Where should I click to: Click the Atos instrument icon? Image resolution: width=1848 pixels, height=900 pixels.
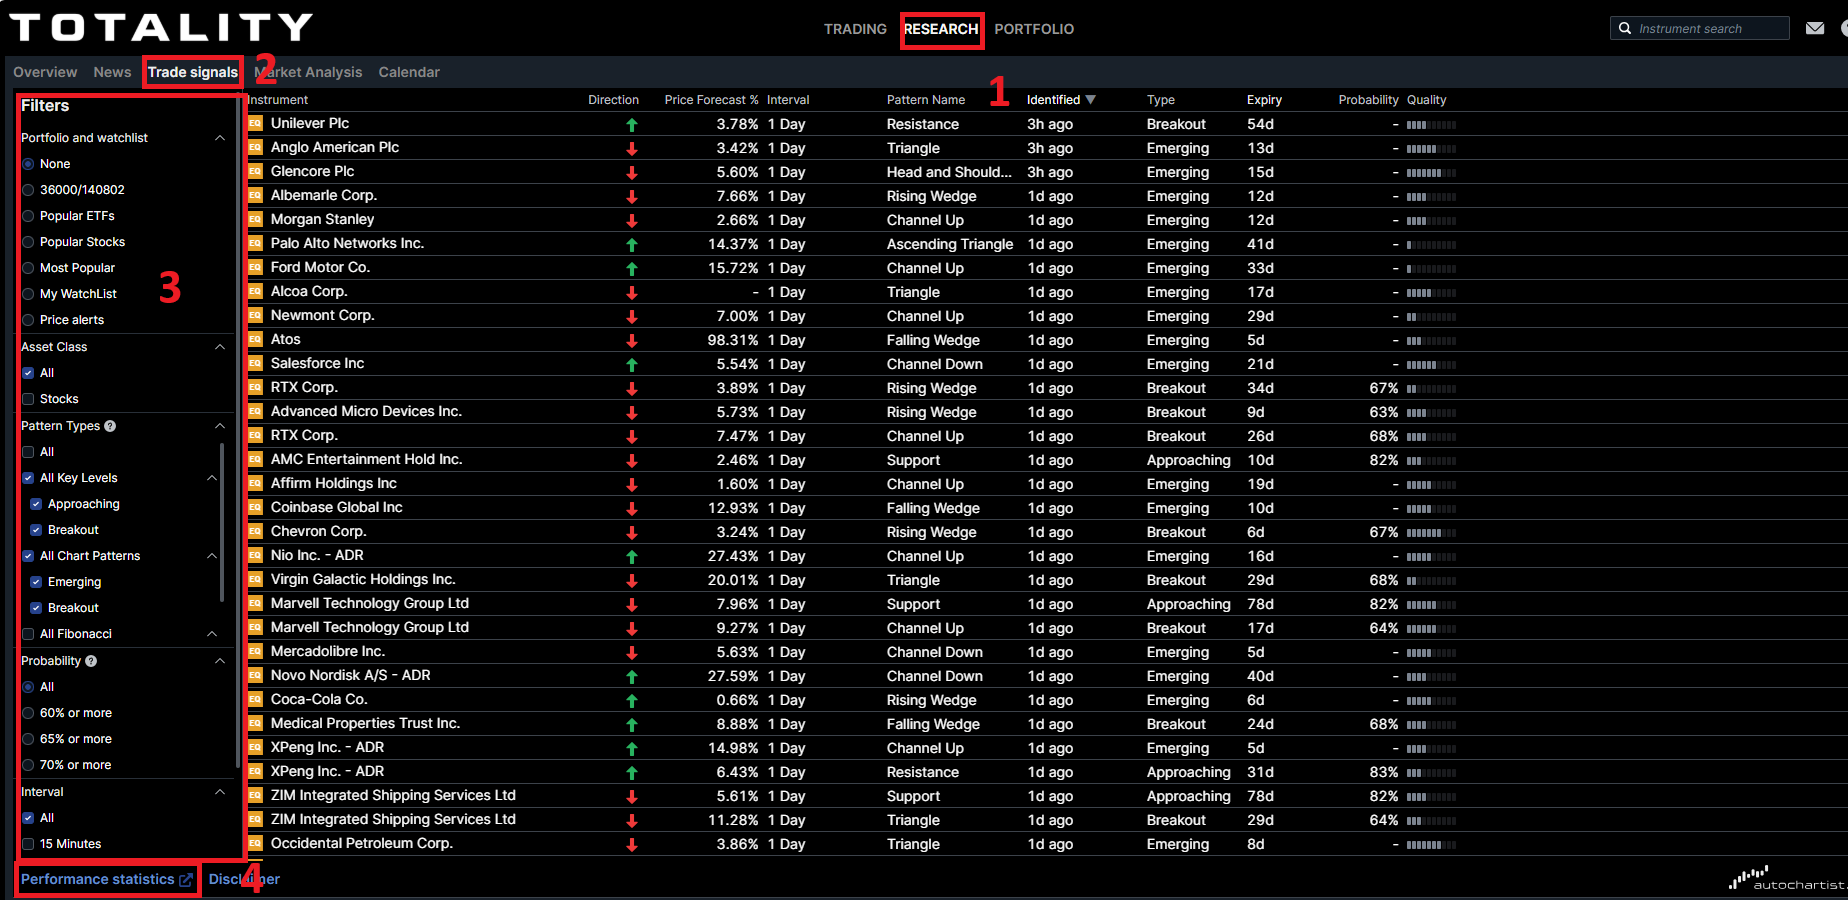[255, 339]
